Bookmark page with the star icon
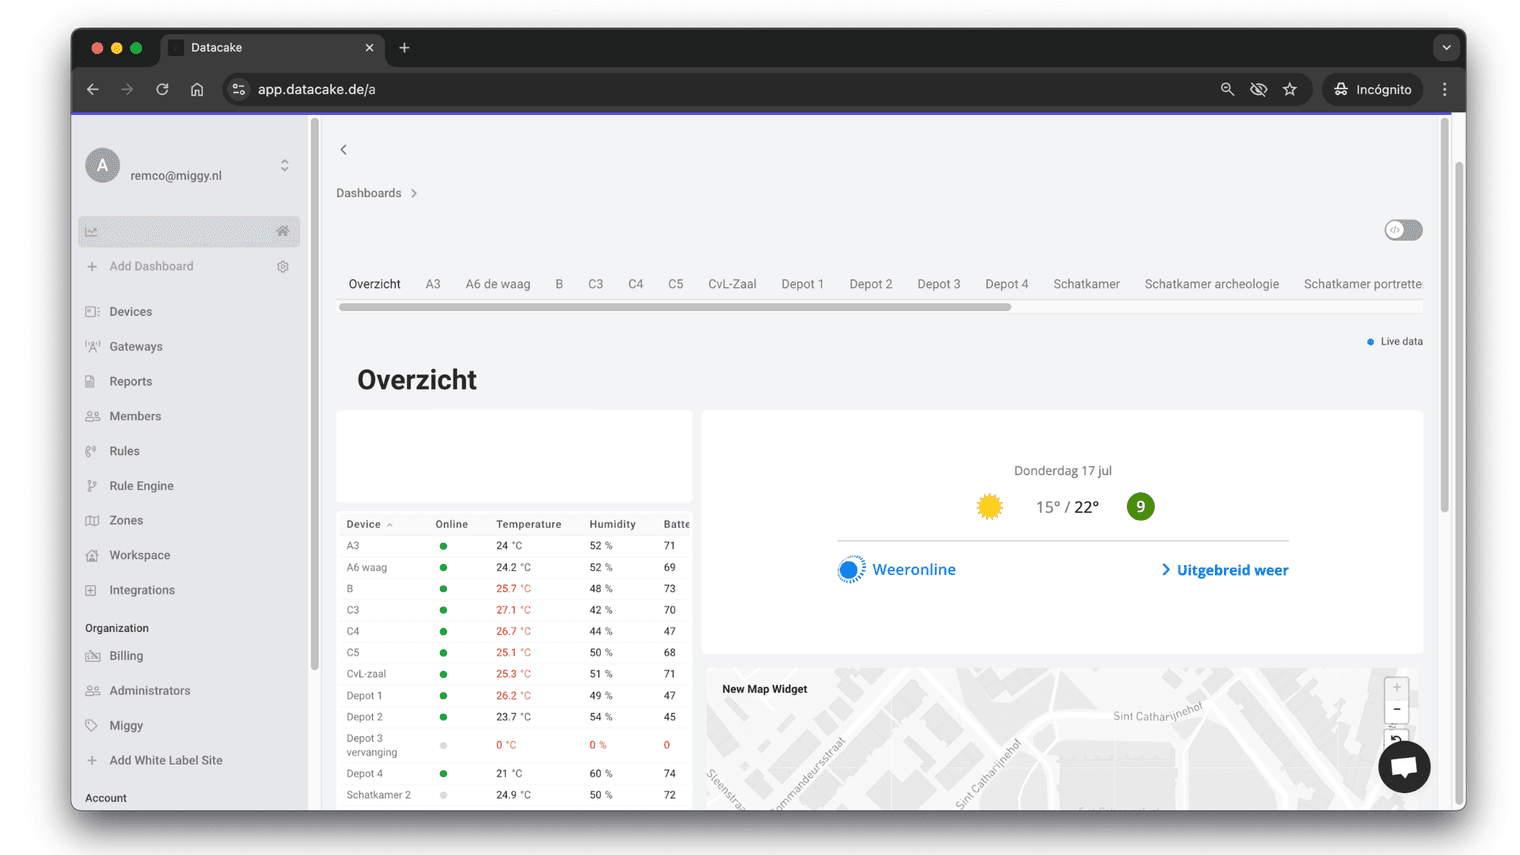 tap(1290, 89)
